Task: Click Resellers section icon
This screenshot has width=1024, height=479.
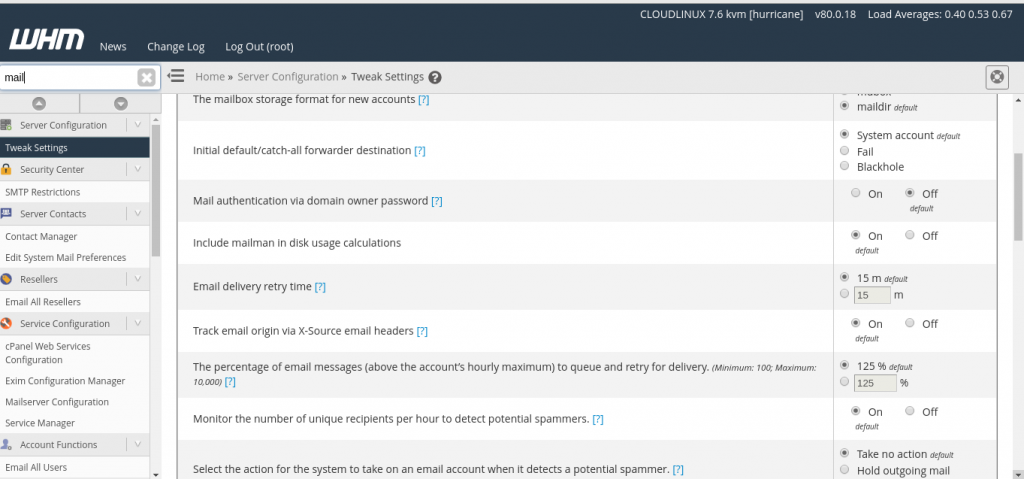Action: 7,279
